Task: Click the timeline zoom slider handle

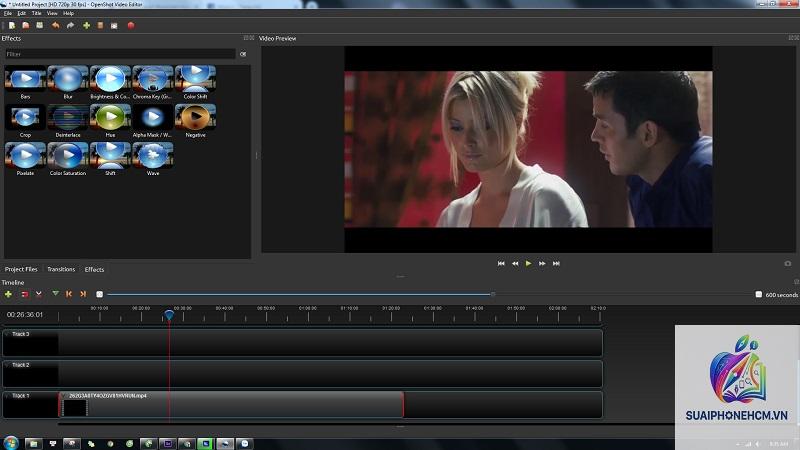Action: (493, 294)
